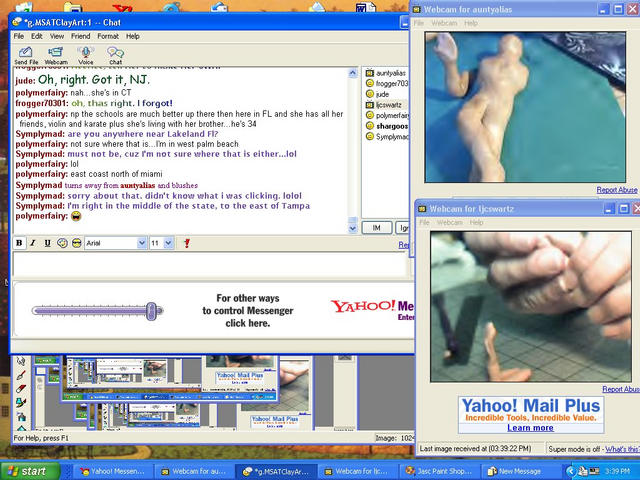The height and width of the screenshot is (480, 640).
Task: Click the ljcswartz webcam video image
Action: (x=531, y=307)
